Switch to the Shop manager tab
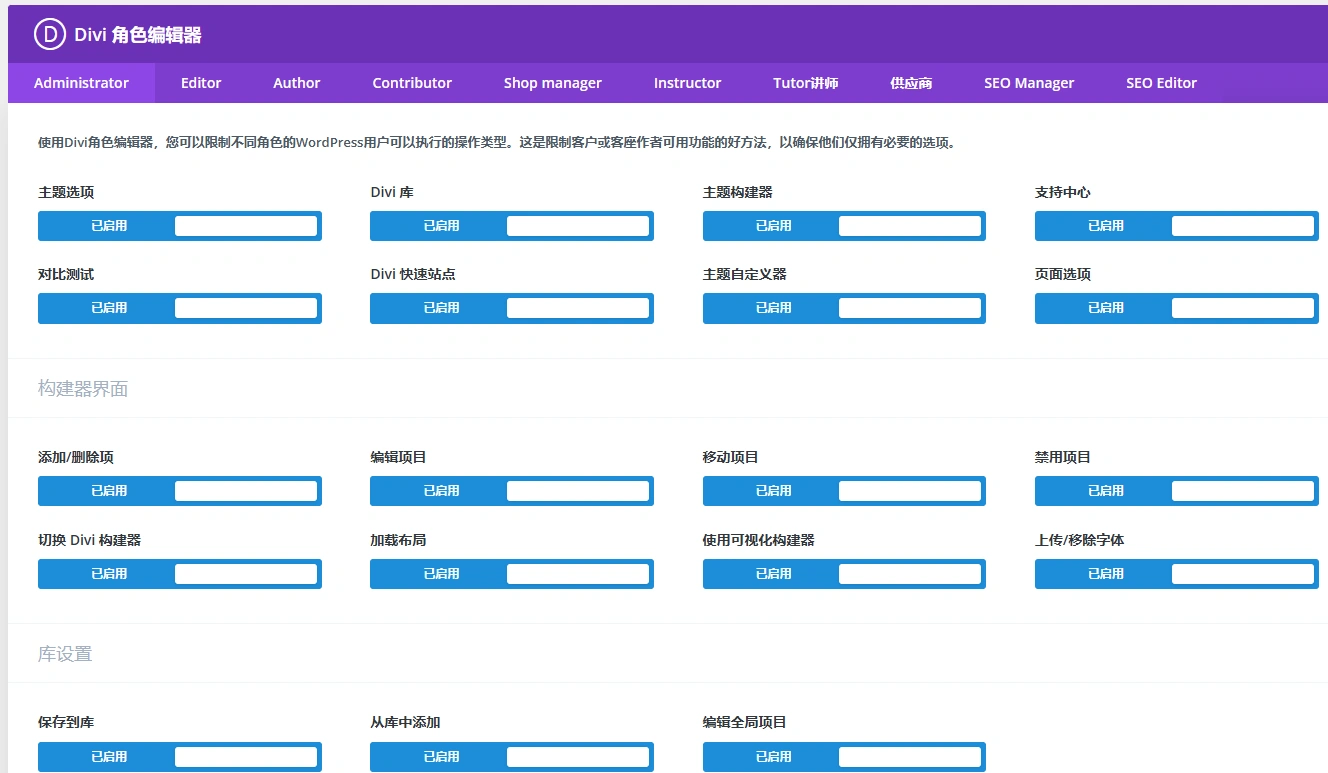 552,83
